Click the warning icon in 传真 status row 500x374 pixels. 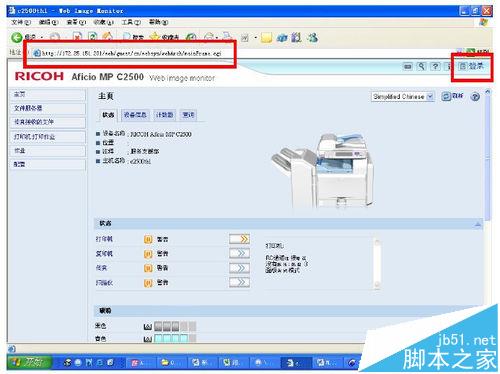(x=148, y=268)
